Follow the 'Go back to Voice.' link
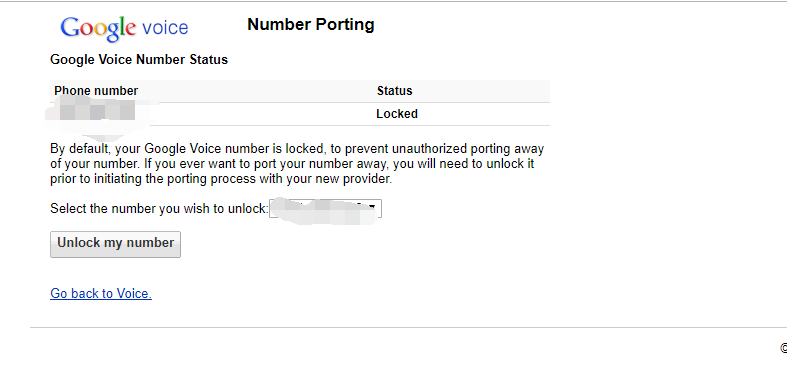The image size is (787, 382). (101, 294)
